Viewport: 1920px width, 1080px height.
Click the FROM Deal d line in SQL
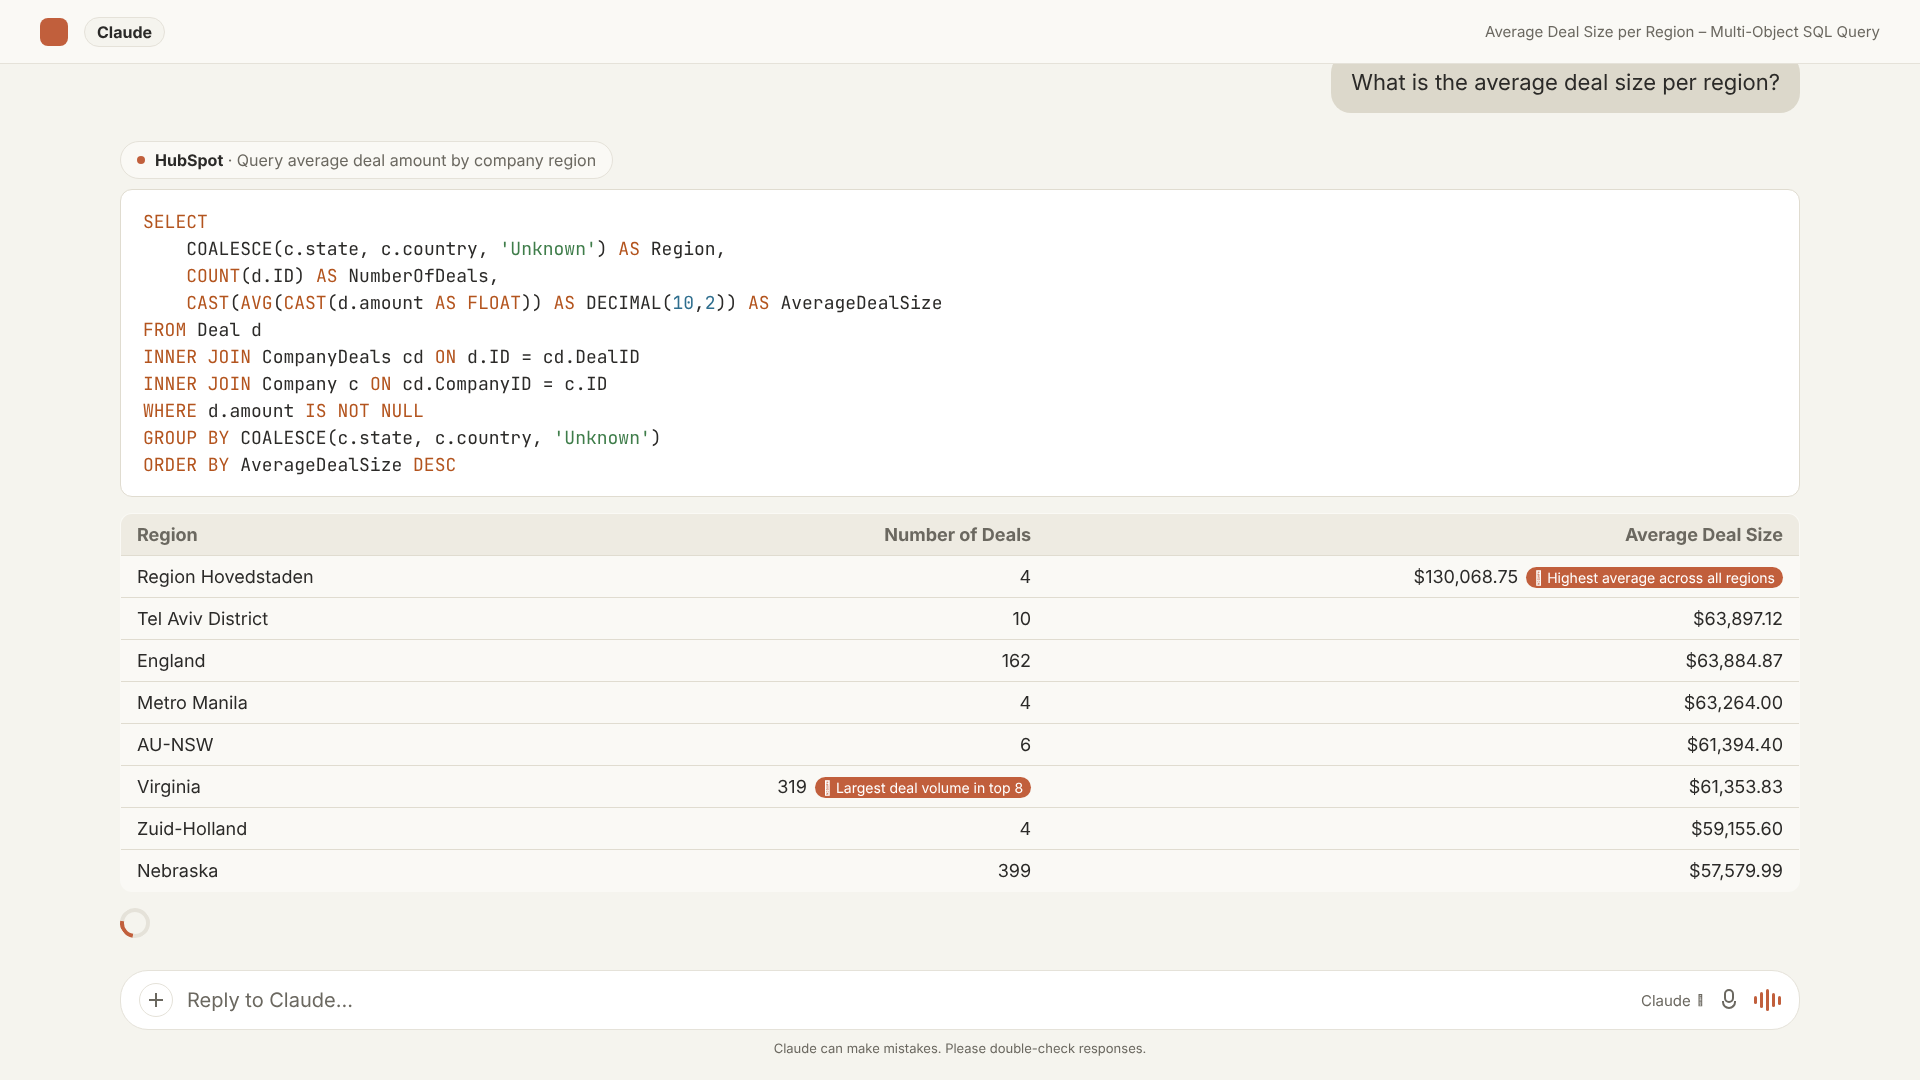tap(202, 330)
